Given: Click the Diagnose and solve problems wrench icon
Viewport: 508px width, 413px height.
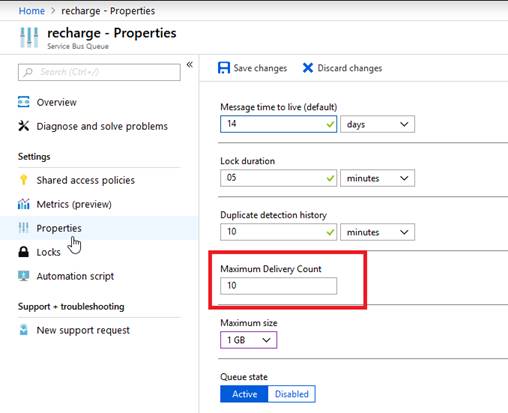Looking at the screenshot, I should (x=24, y=126).
